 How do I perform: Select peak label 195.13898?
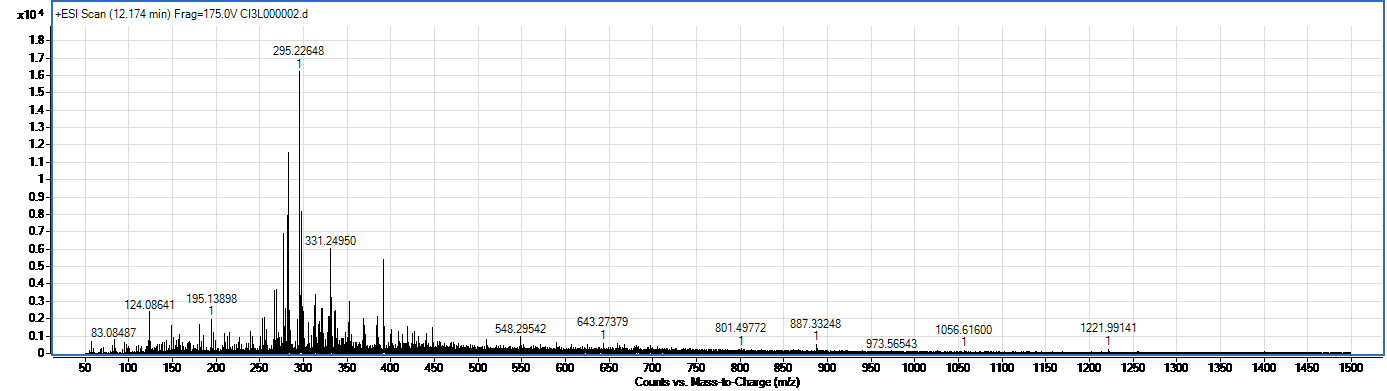click(212, 299)
